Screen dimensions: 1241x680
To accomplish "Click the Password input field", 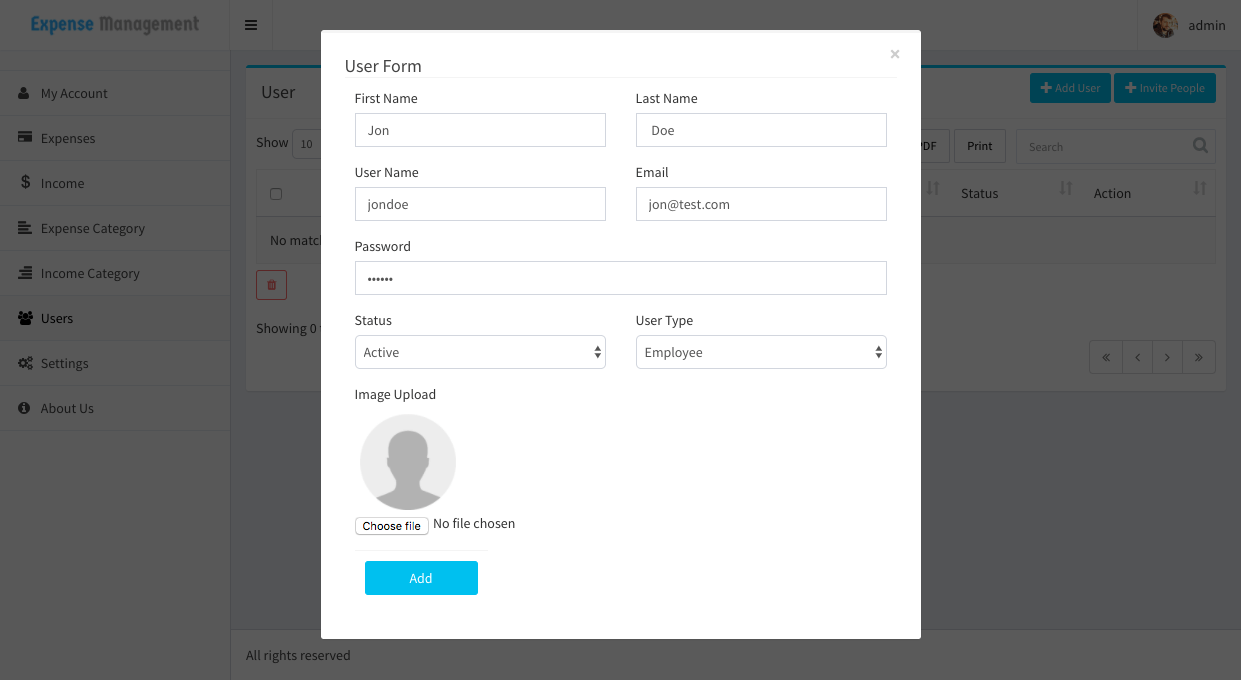I will click(621, 278).
